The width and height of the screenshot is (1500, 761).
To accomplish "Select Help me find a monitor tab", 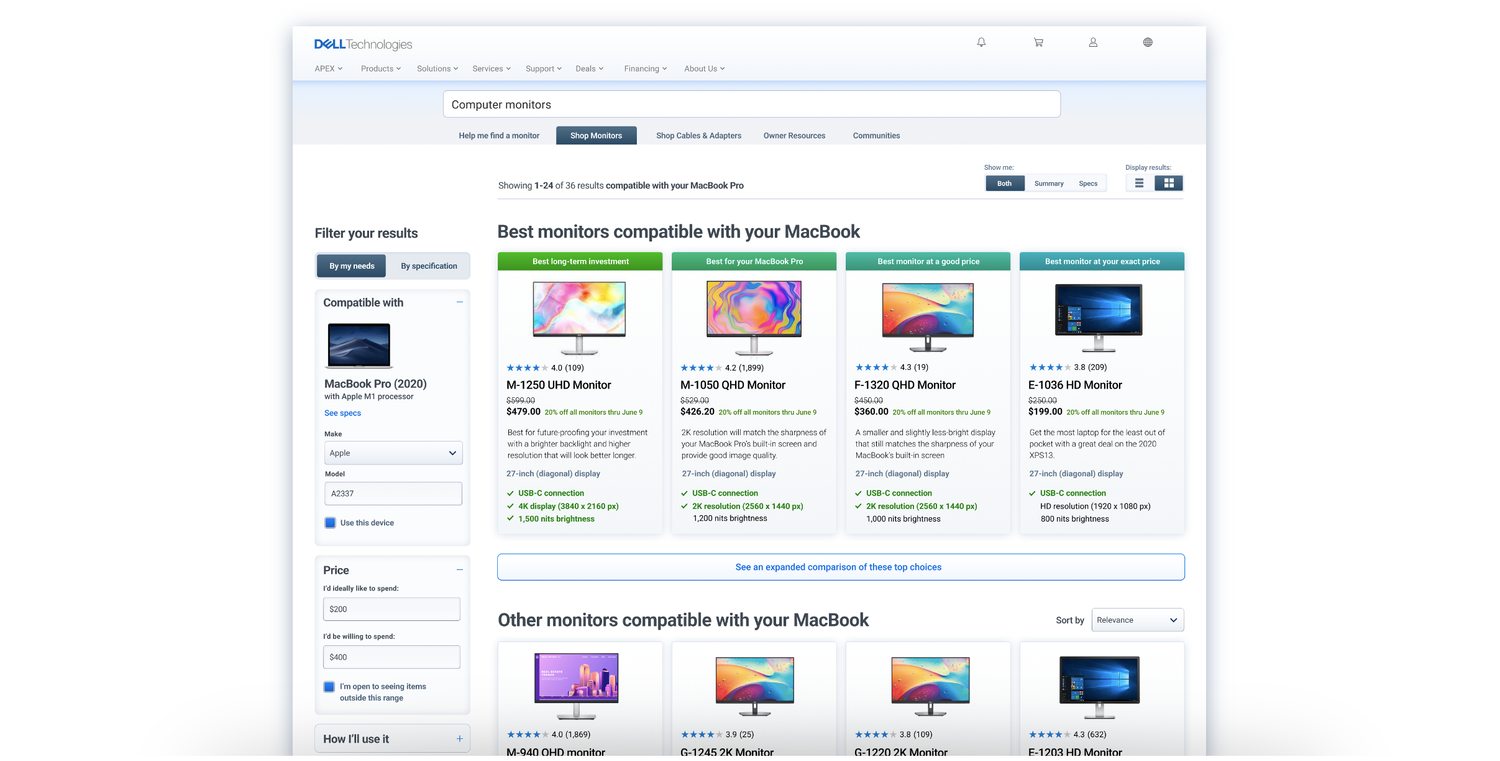I will pyautogui.click(x=499, y=136).
